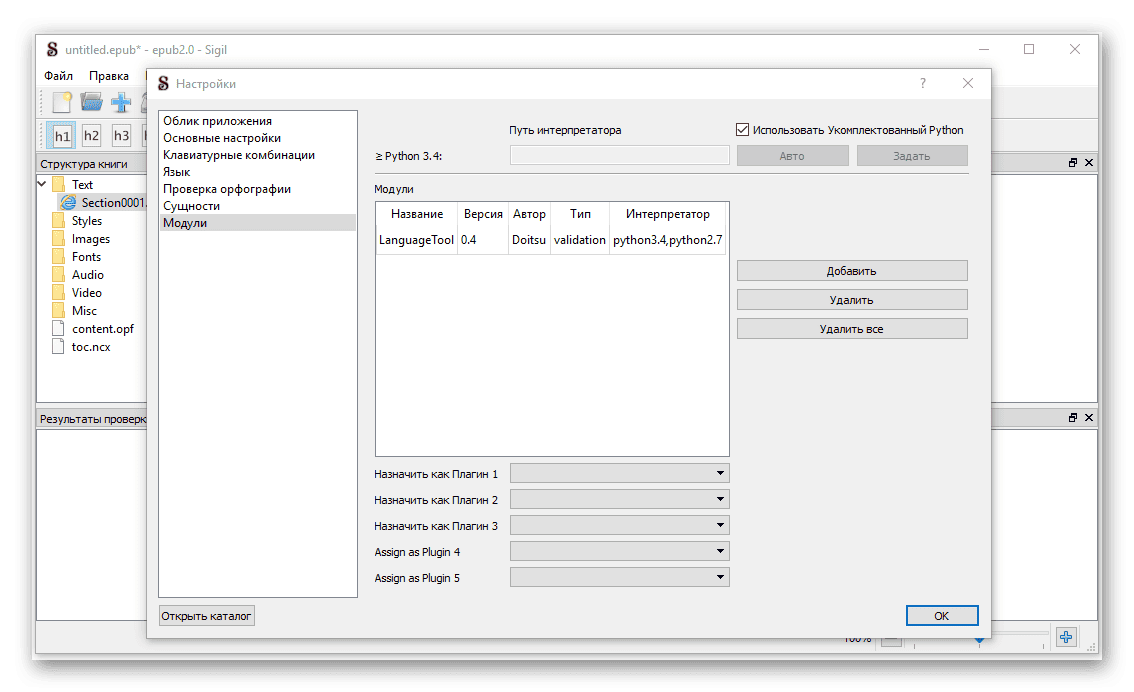Go to Клавиатурные комбинации settings page

point(258,155)
